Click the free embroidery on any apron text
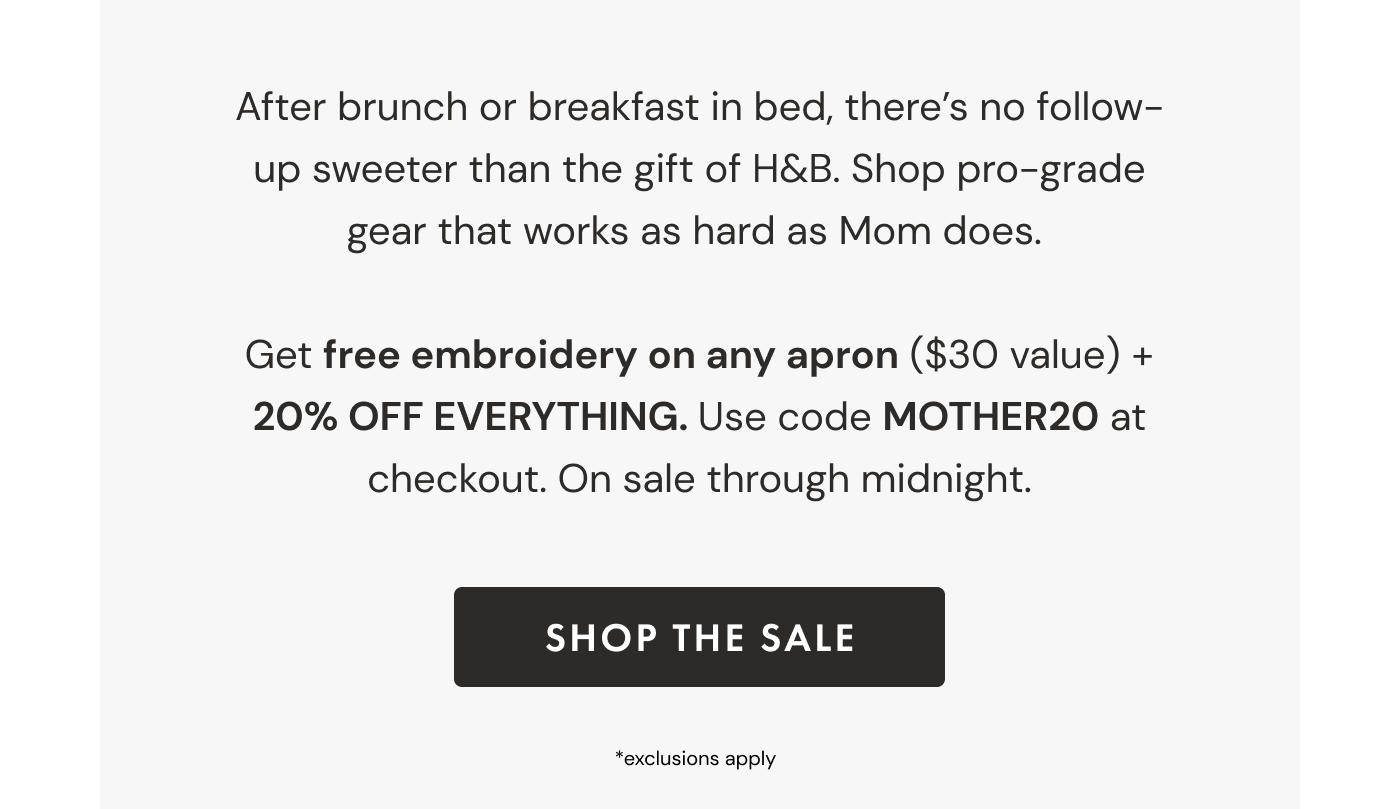Viewport: 1400px width, 809px height. coord(610,355)
